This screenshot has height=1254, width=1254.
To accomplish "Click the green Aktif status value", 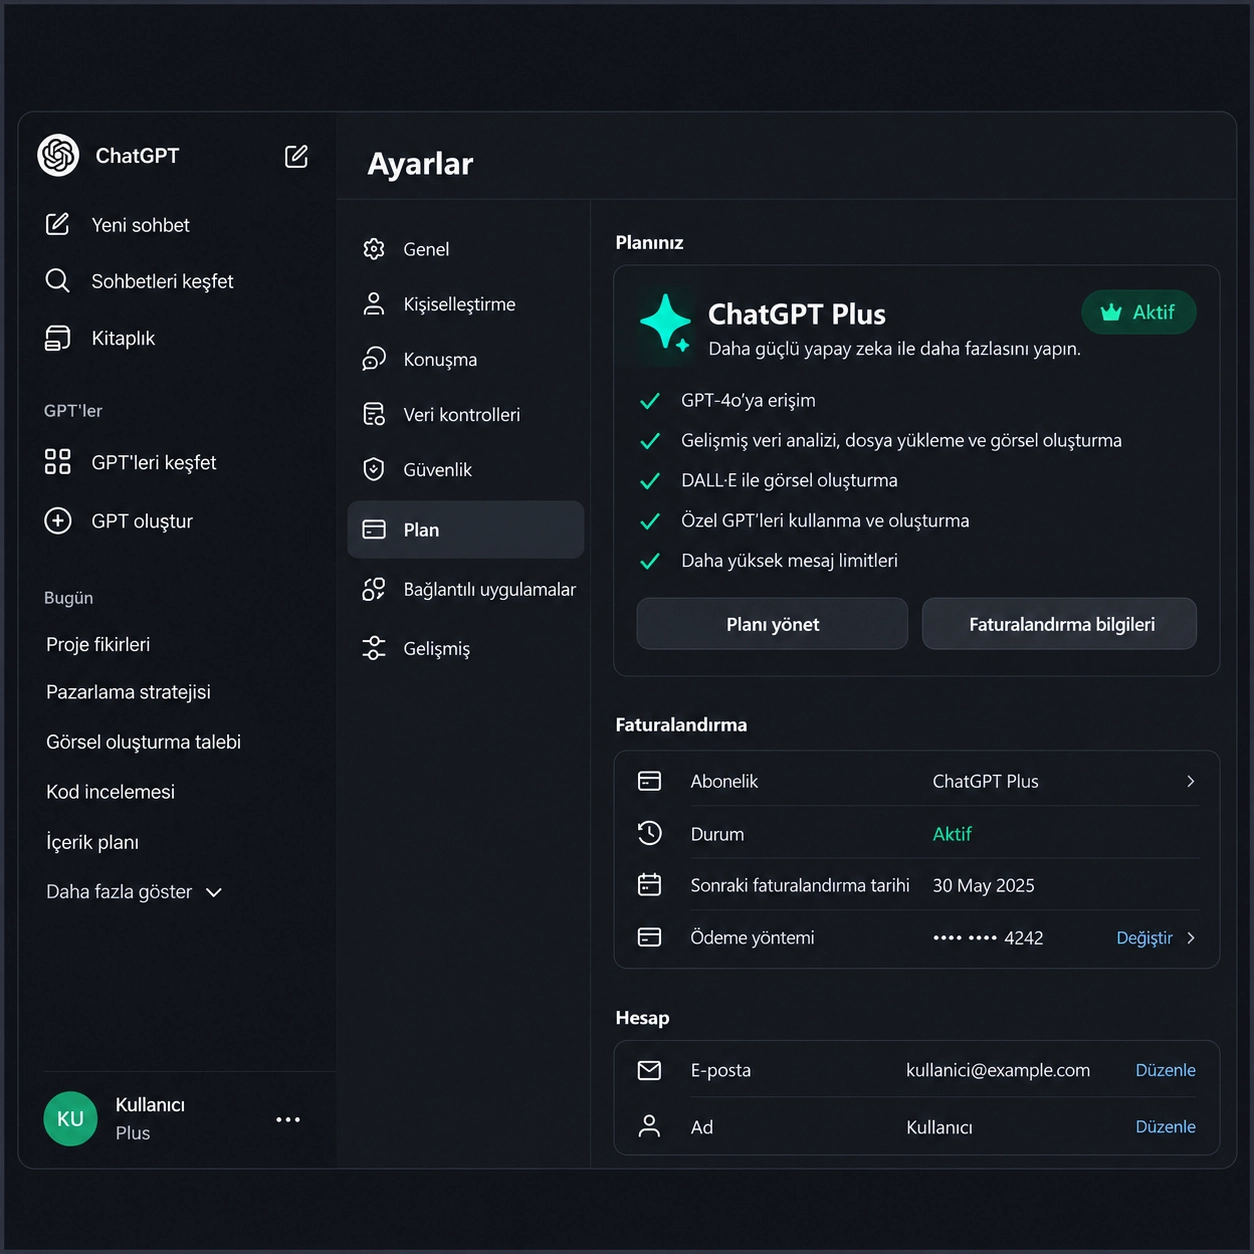I will pyautogui.click(x=952, y=834).
